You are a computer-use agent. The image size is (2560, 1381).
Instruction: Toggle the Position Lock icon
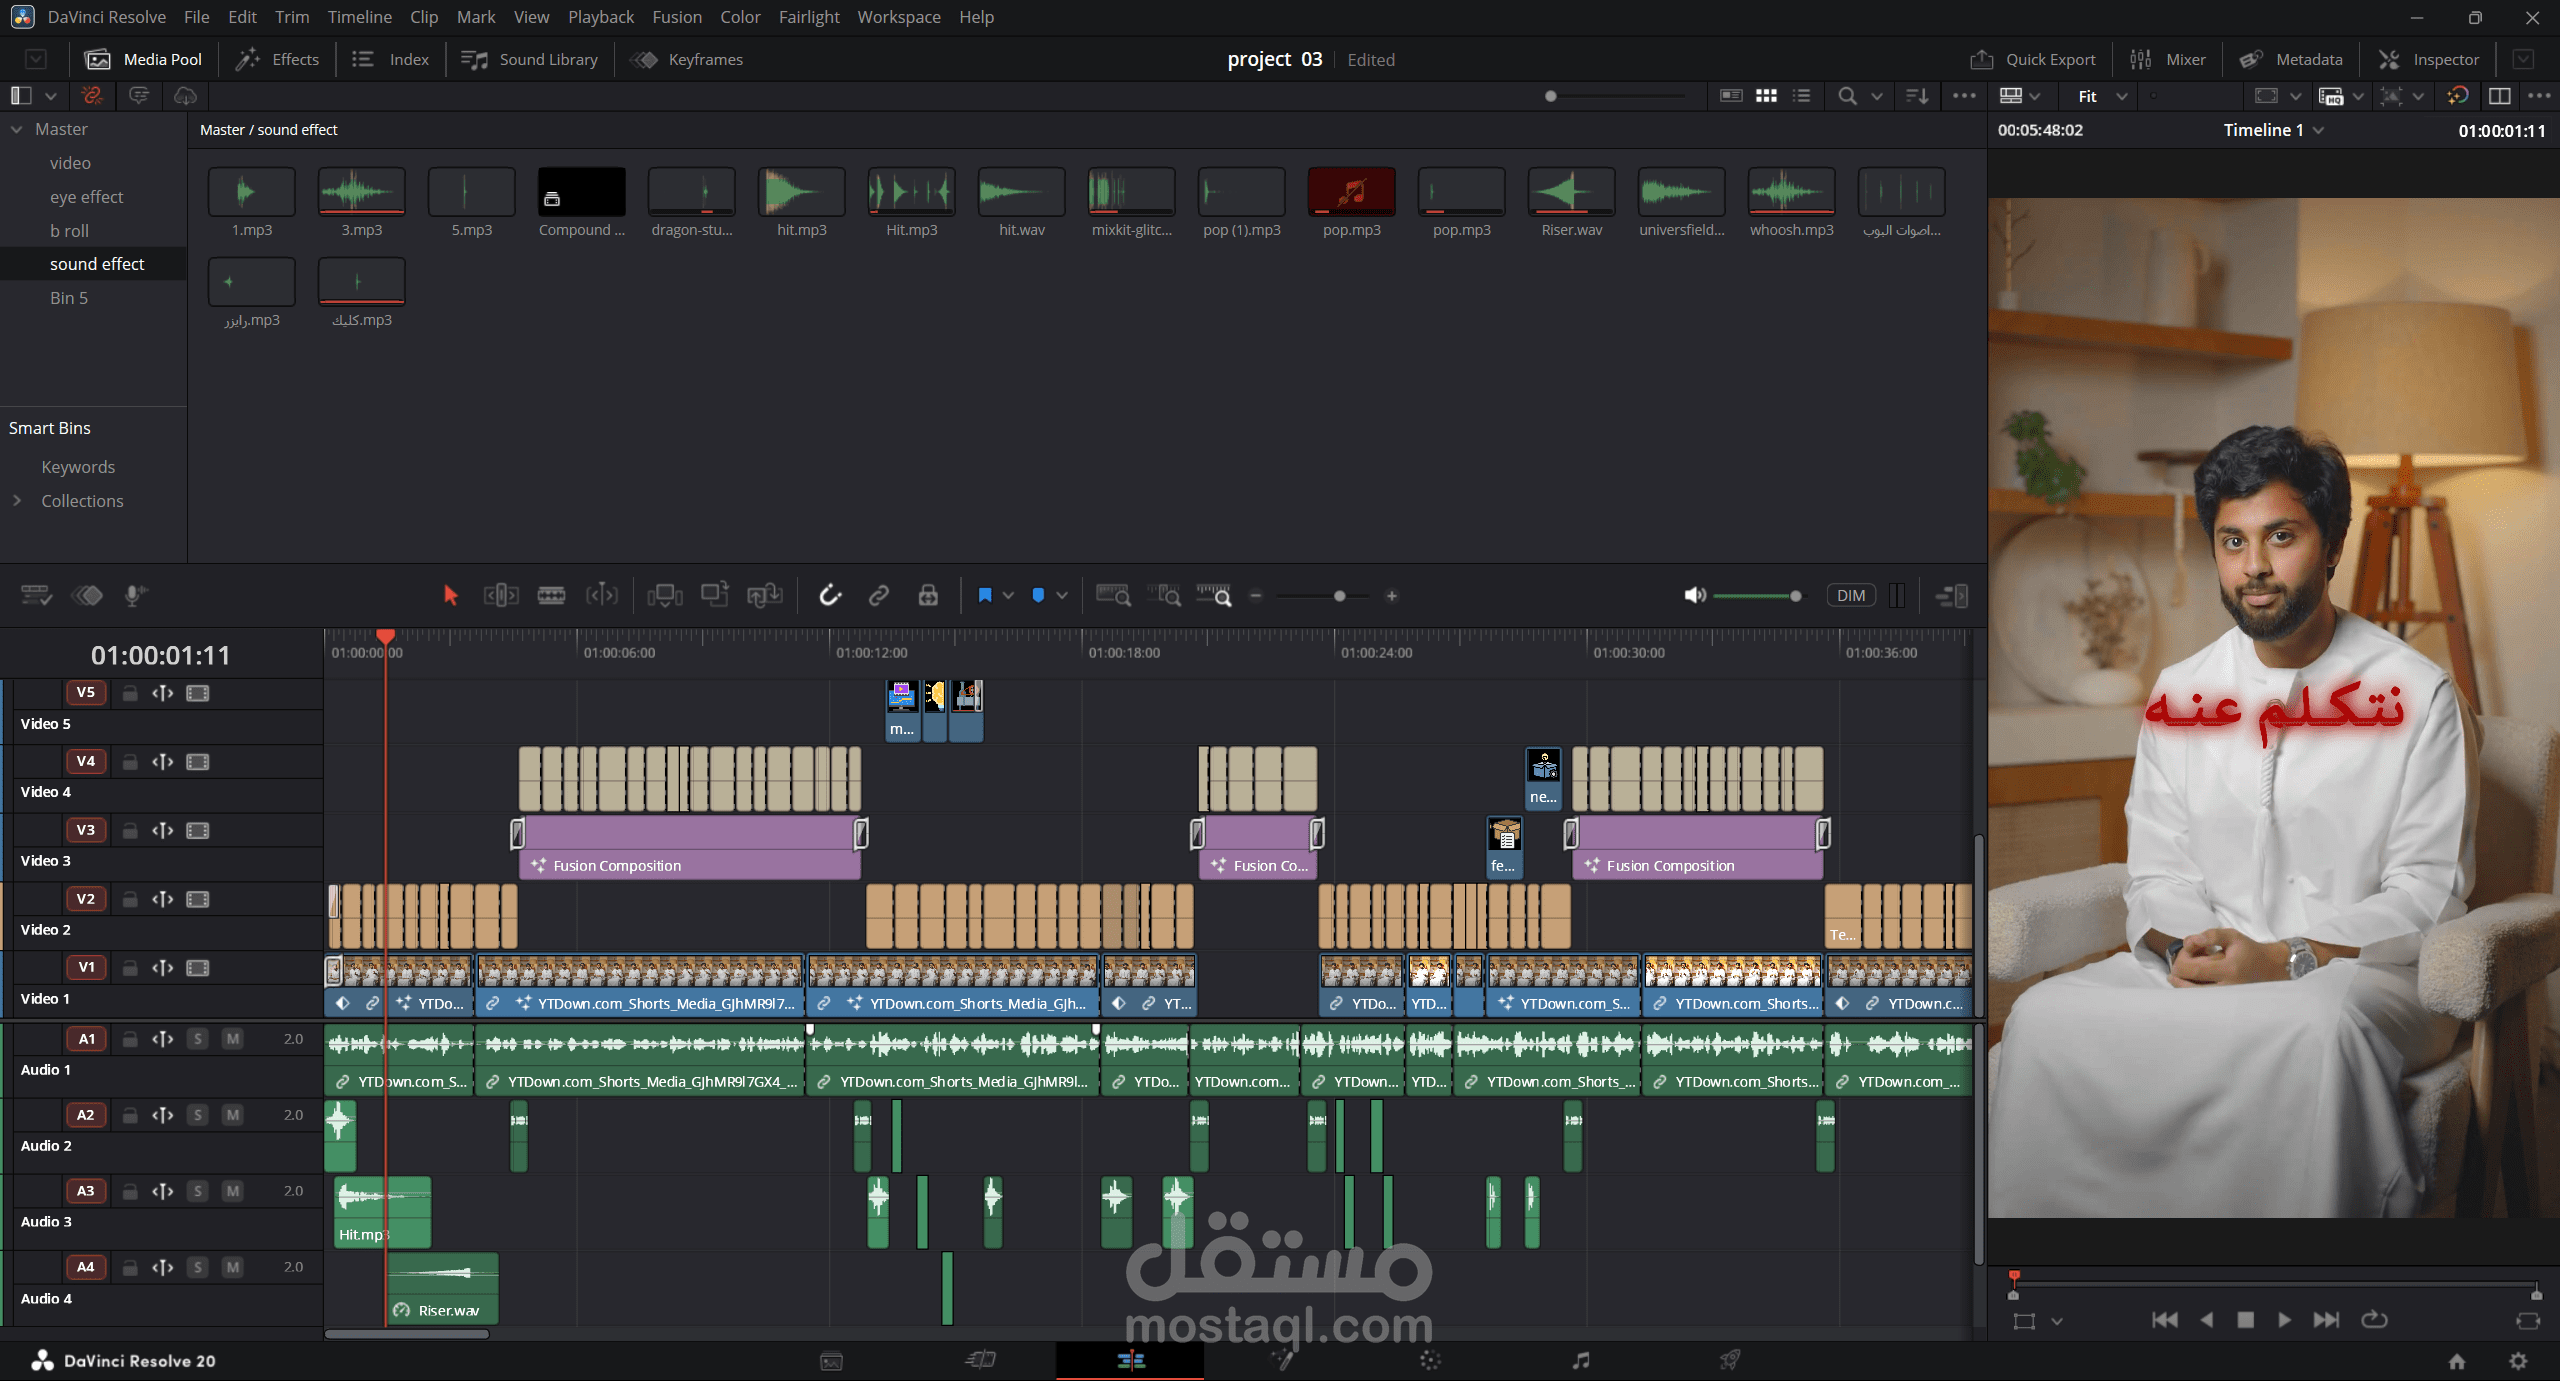[x=928, y=596]
